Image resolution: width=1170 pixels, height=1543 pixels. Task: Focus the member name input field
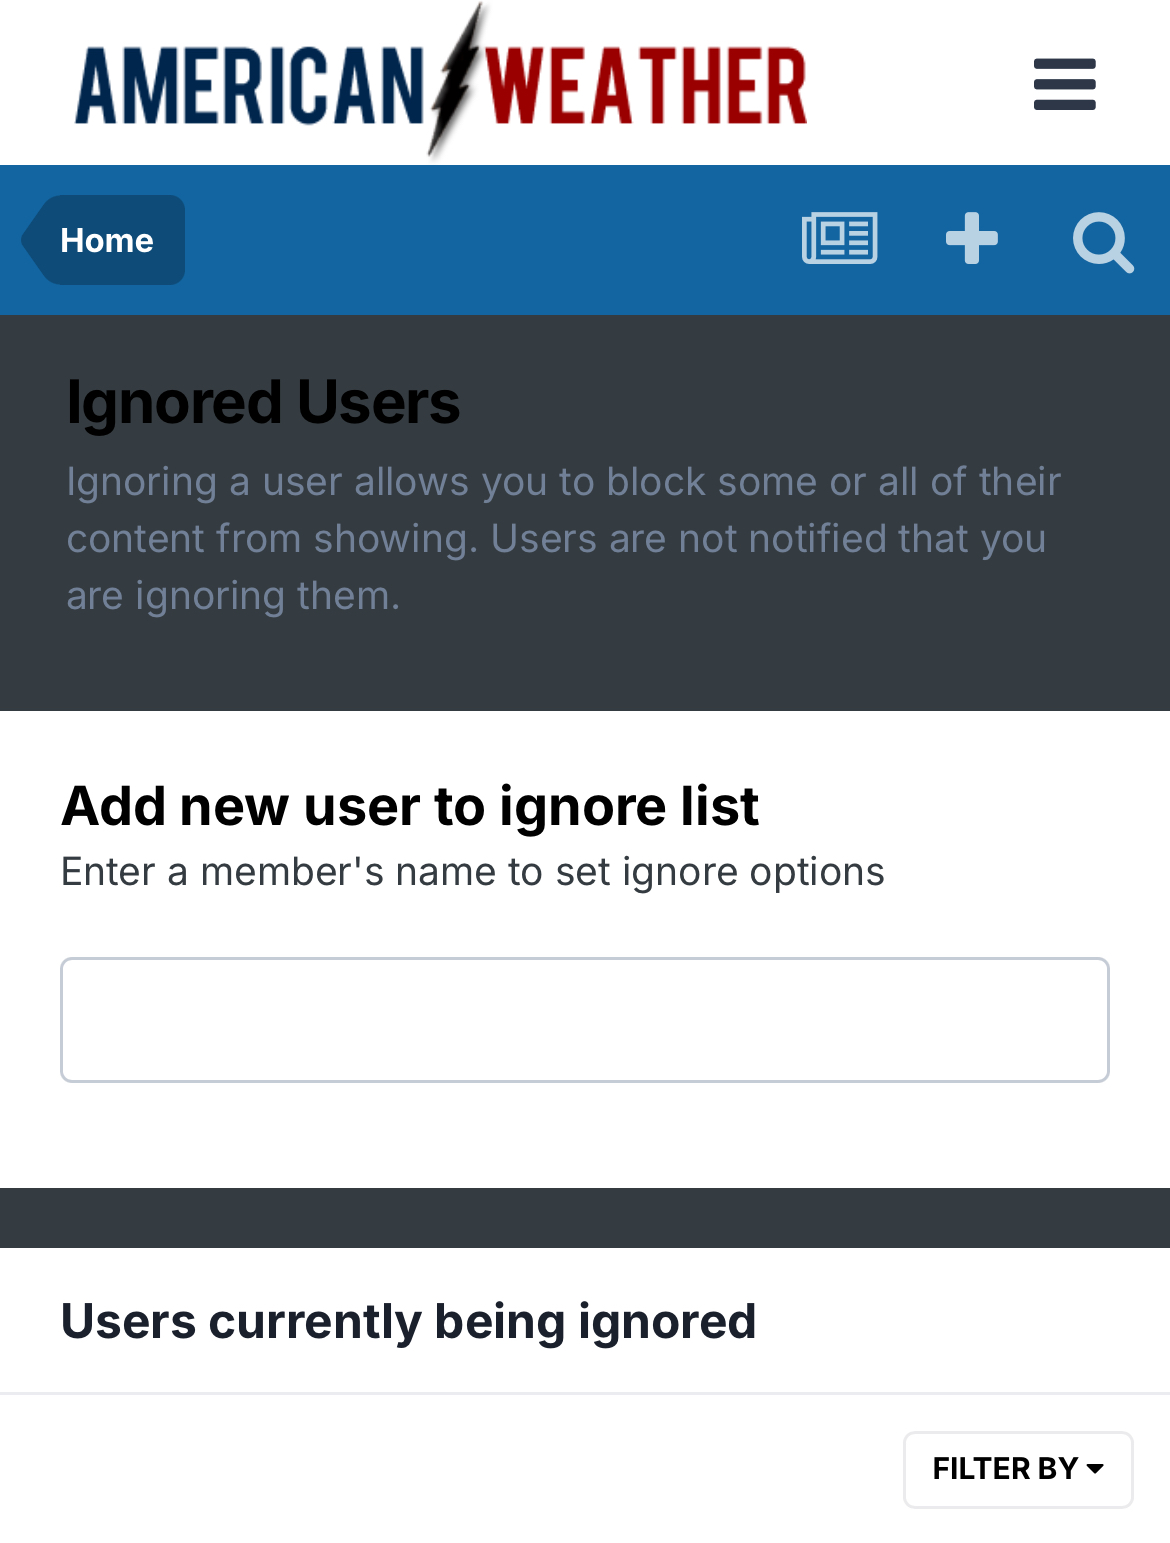(585, 1019)
